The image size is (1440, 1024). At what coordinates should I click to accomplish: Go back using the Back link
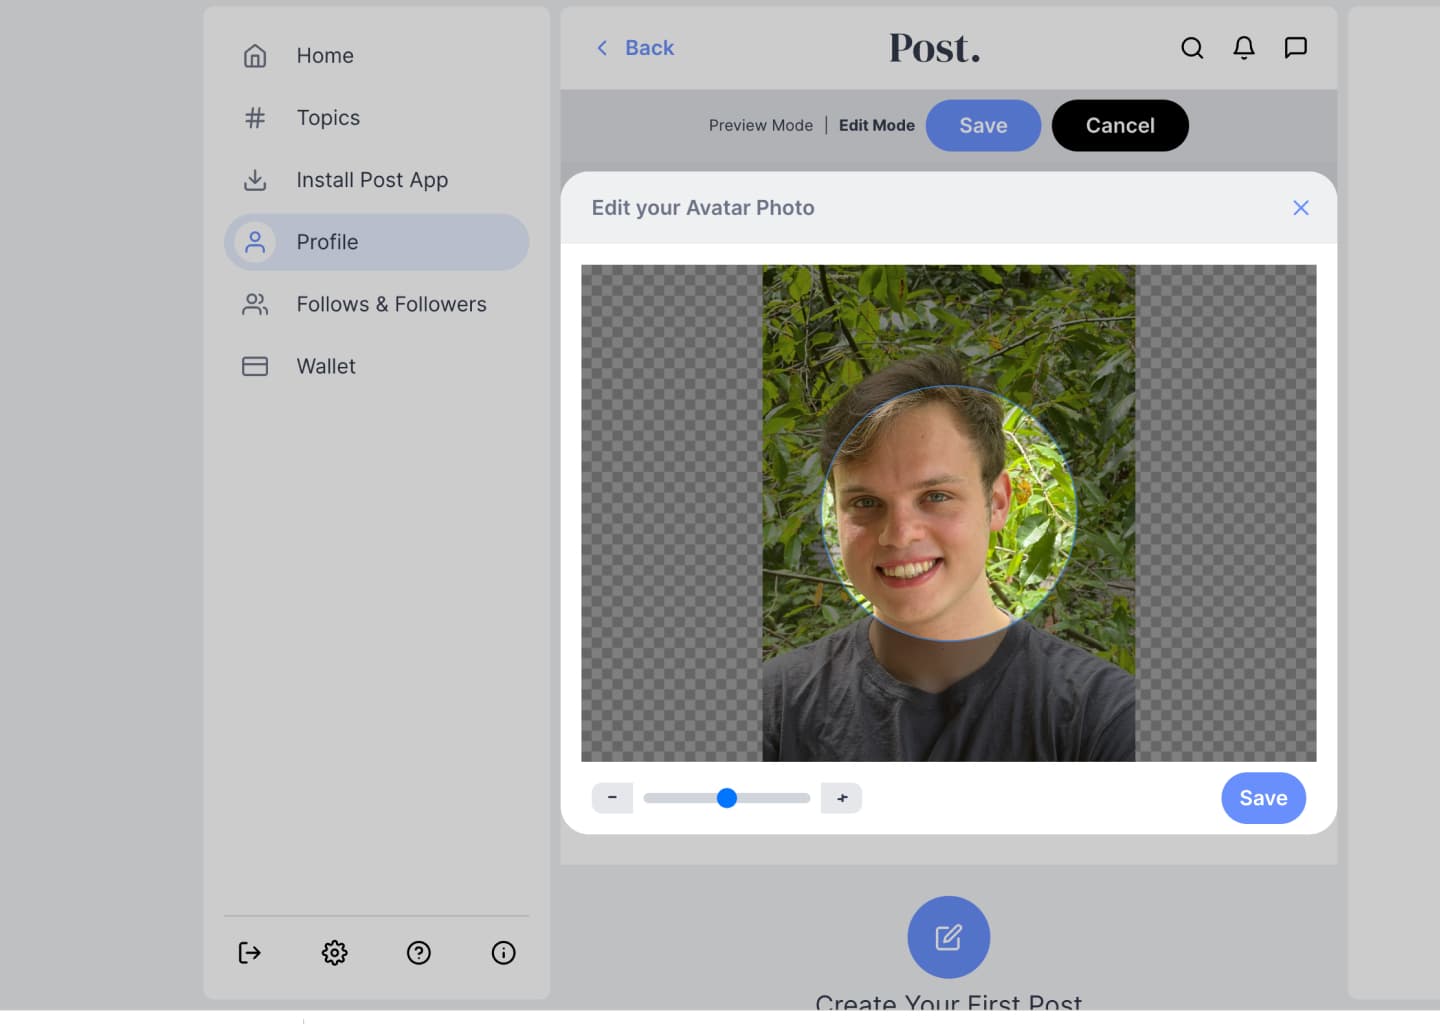point(635,48)
